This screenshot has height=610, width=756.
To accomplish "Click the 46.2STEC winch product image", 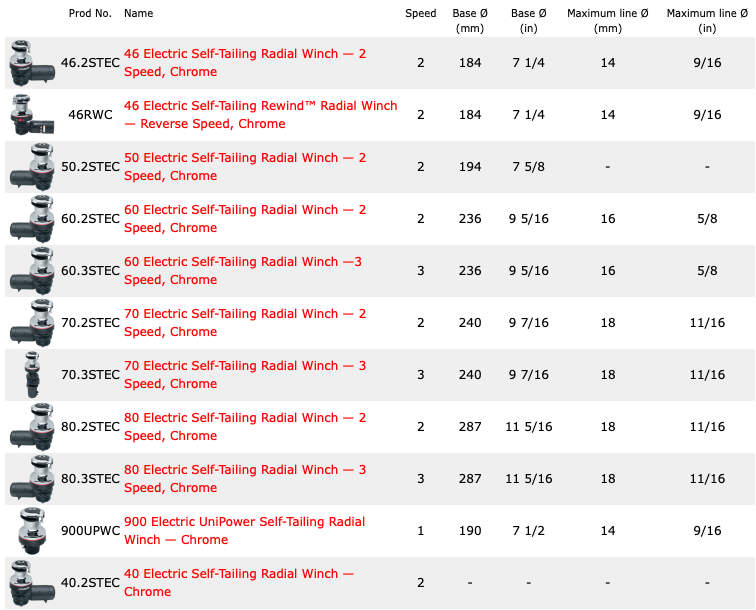I will [x=30, y=62].
